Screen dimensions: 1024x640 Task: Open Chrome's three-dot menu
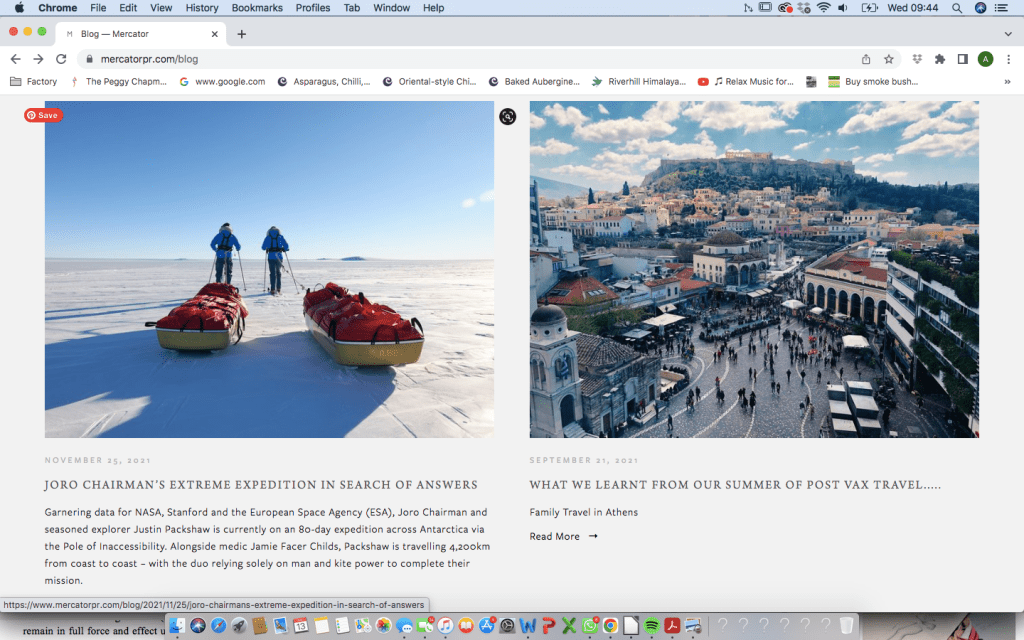coord(1007,59)
